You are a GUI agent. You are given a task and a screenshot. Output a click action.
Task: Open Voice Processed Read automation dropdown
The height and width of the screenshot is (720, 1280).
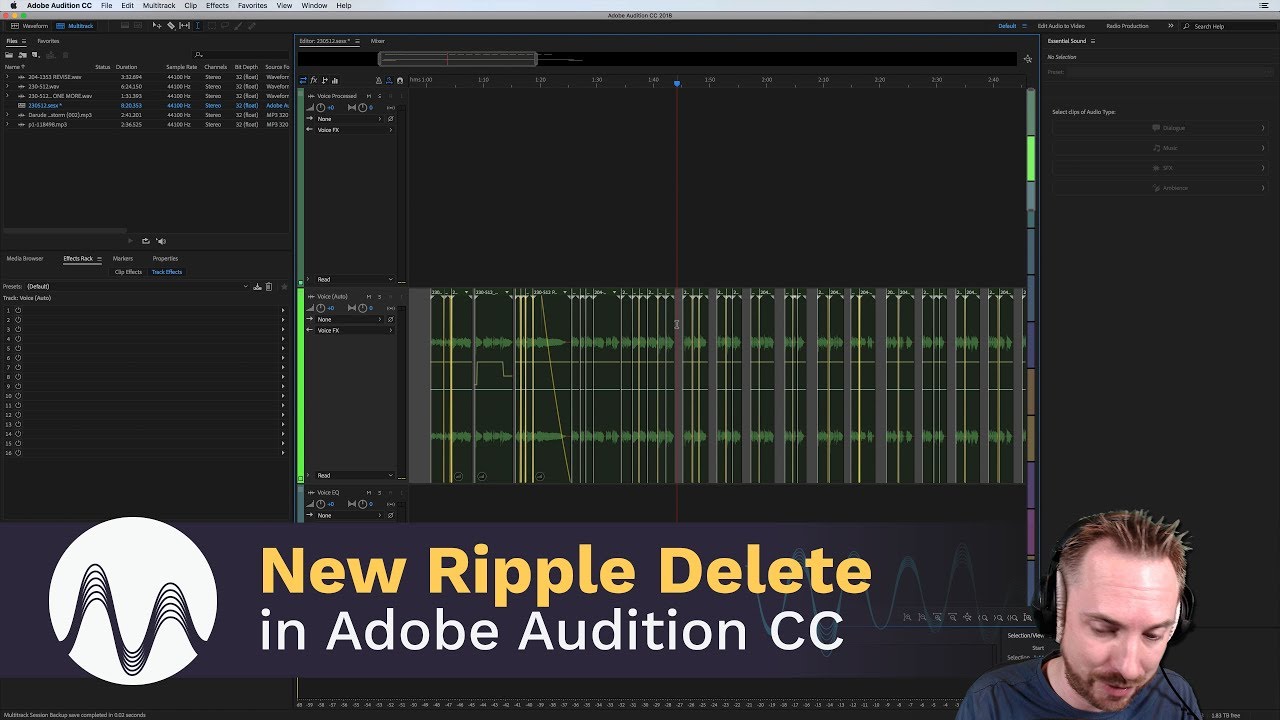click(354, 279)
